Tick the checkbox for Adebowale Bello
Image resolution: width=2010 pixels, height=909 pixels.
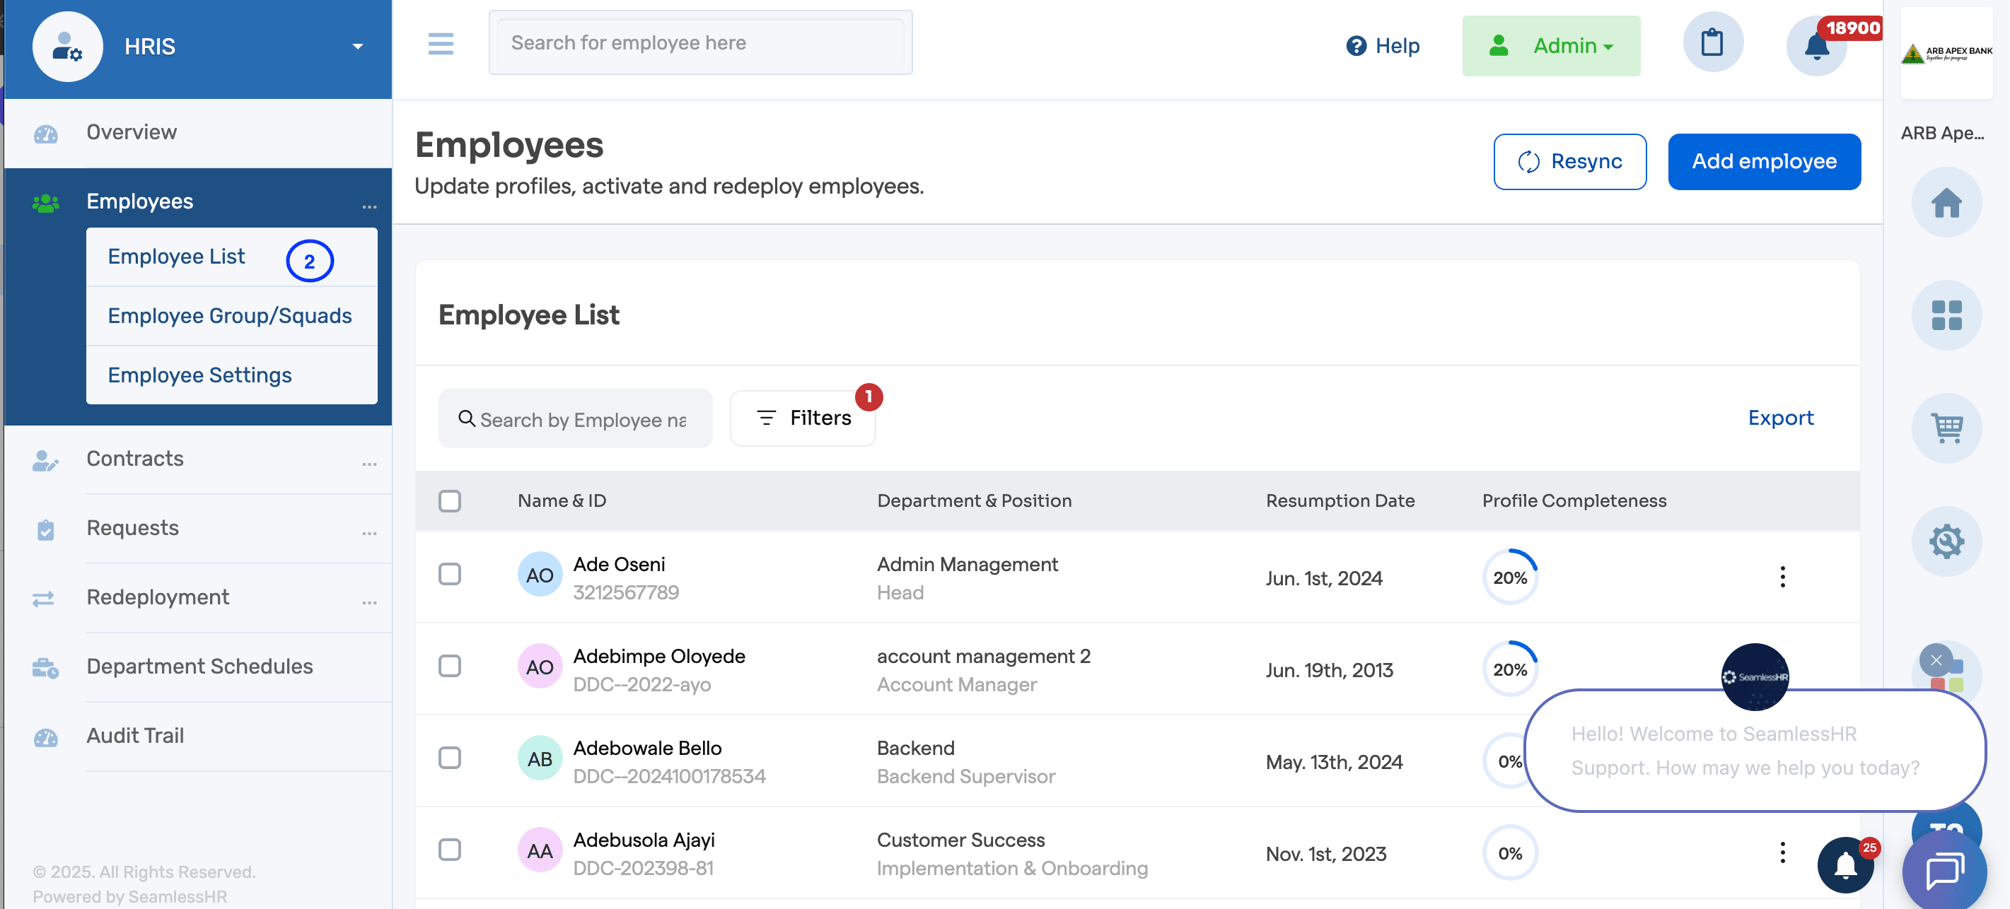(x=450, y=758)
